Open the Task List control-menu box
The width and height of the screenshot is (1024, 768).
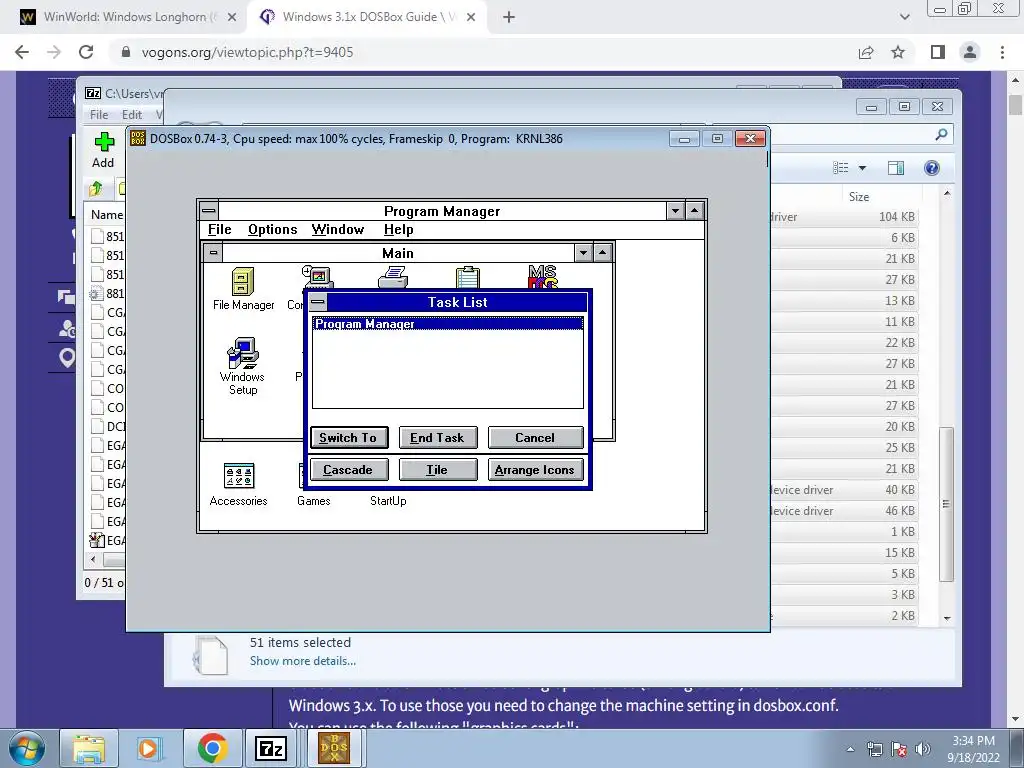[x=317, y=302]
